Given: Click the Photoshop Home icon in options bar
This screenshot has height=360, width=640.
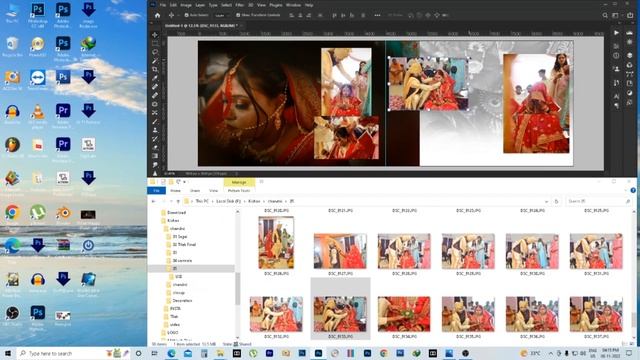Looking at the screenshot, I should coord(158,15).
